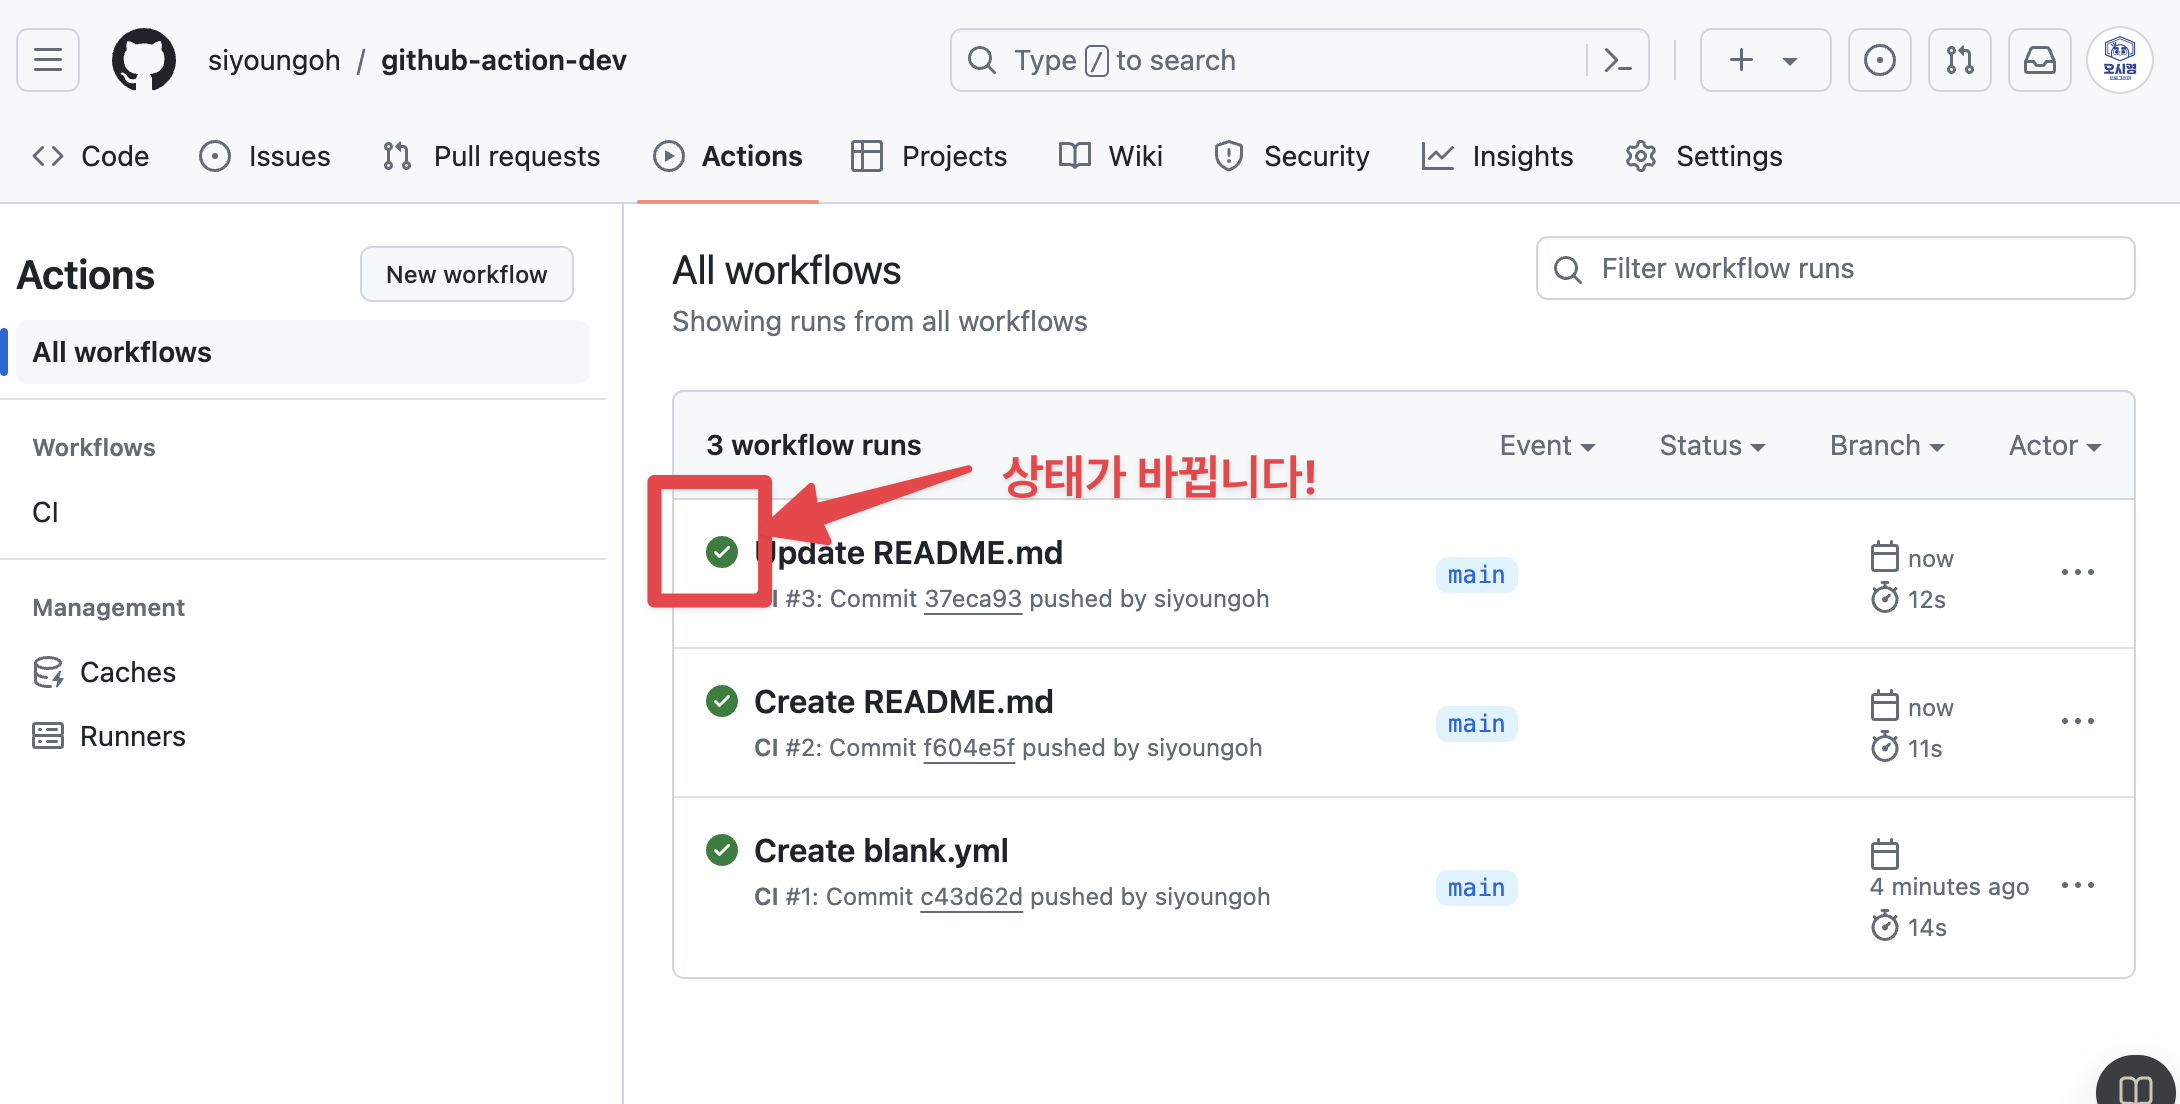Screen dimensions: 2180x1104
Task: Click the New workflow button
Action: [467, 274]
